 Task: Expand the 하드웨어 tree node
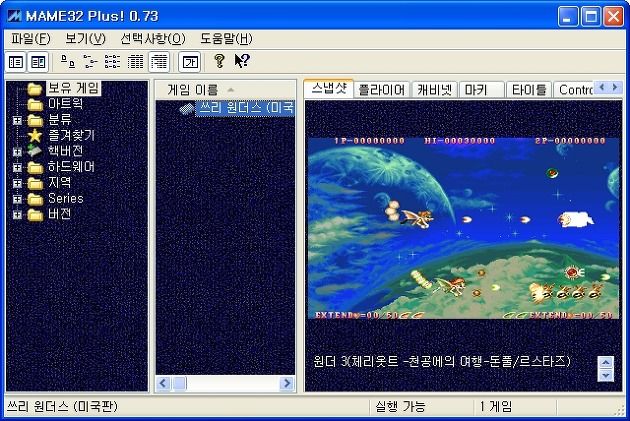[x=17, y=168]
